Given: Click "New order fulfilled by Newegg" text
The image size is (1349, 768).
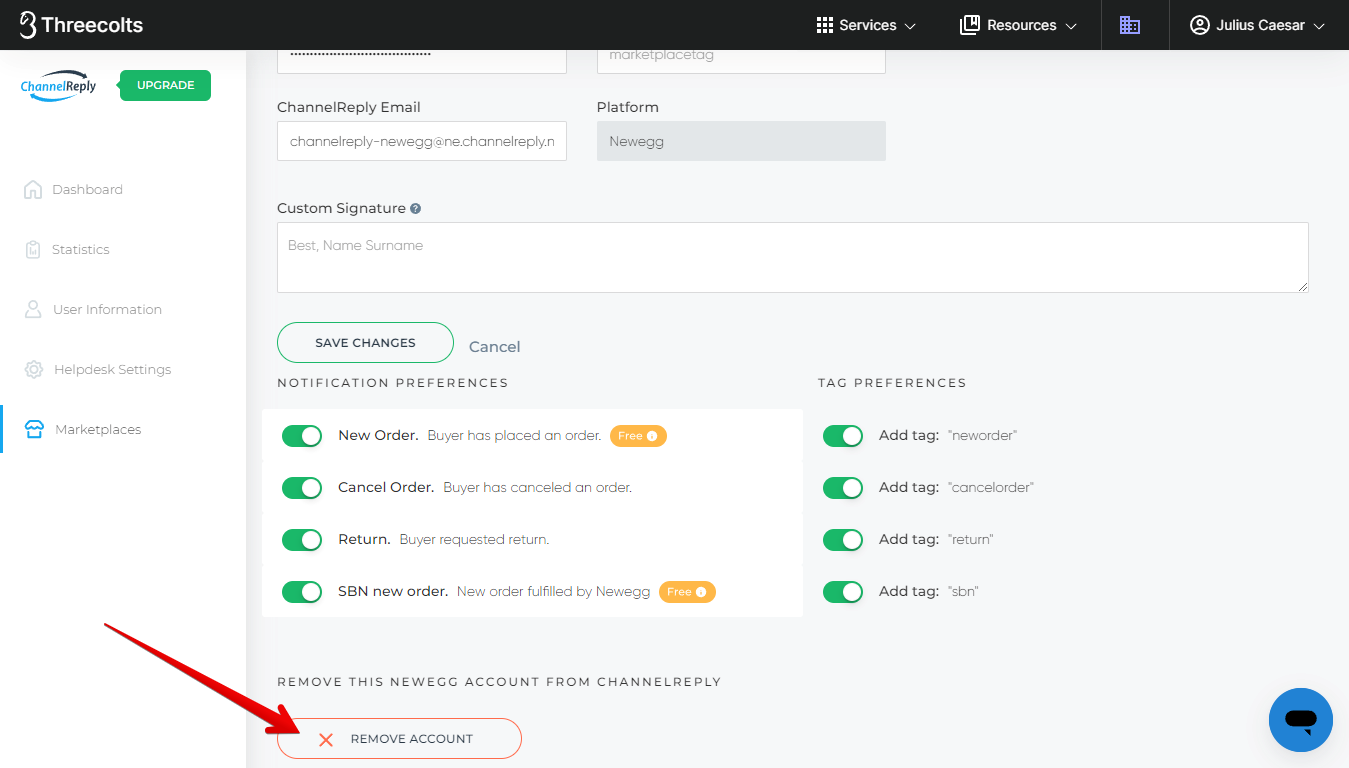Looking at the screenshot, I should pyautogui.click(x=553, y=592).
